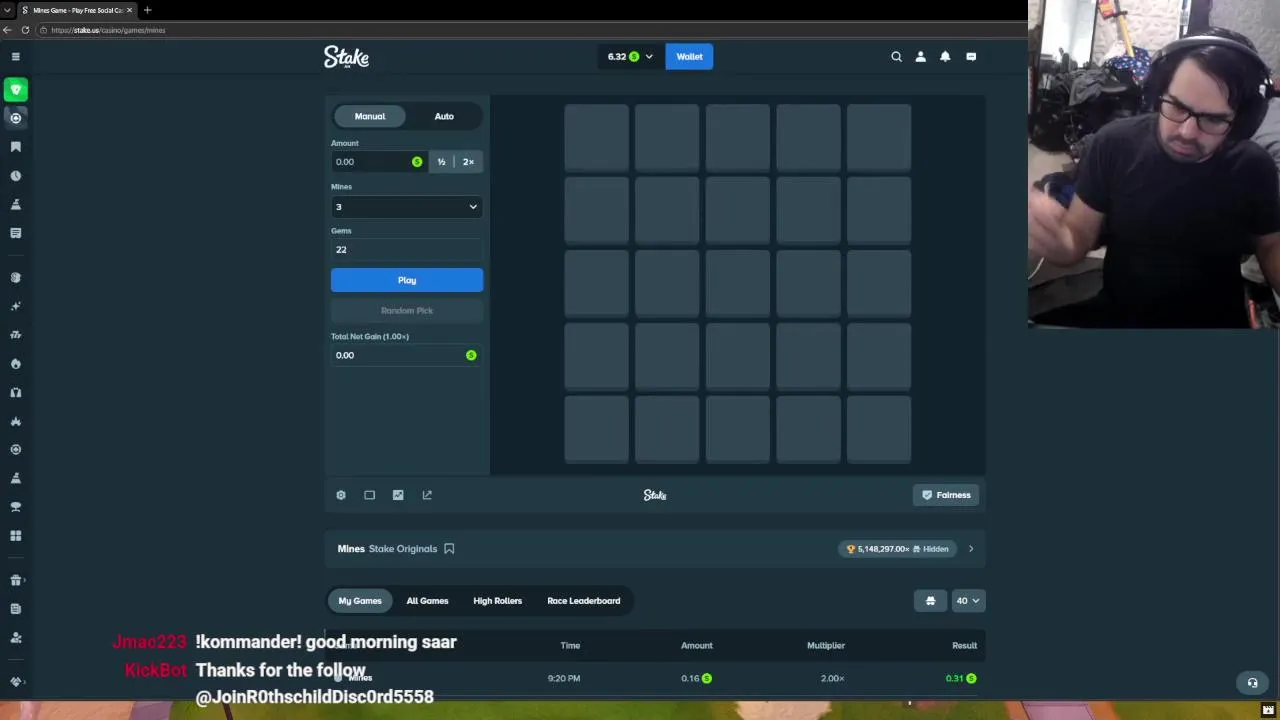This screenshot has width=1280, height=720.
Task: Open the 40 rows-per-page dropdown
Action: pyautogui.click(x=967, y=601)
